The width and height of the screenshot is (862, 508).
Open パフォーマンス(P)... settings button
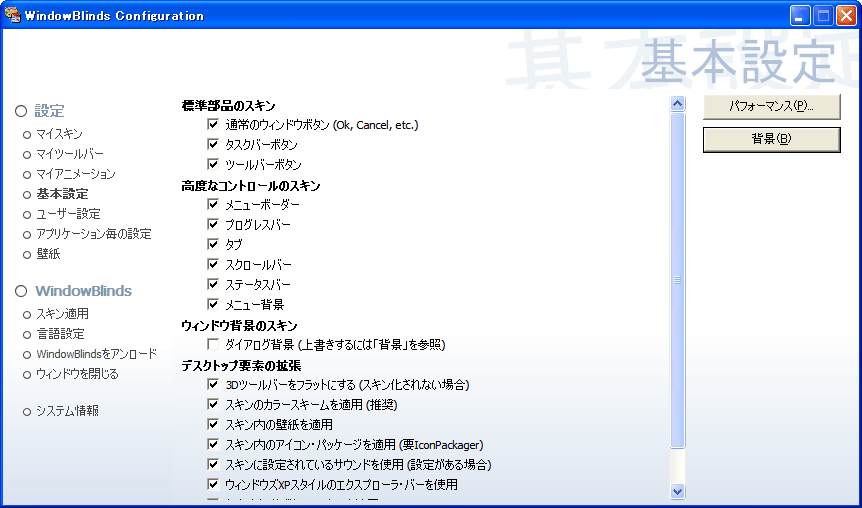pos(771,107)
